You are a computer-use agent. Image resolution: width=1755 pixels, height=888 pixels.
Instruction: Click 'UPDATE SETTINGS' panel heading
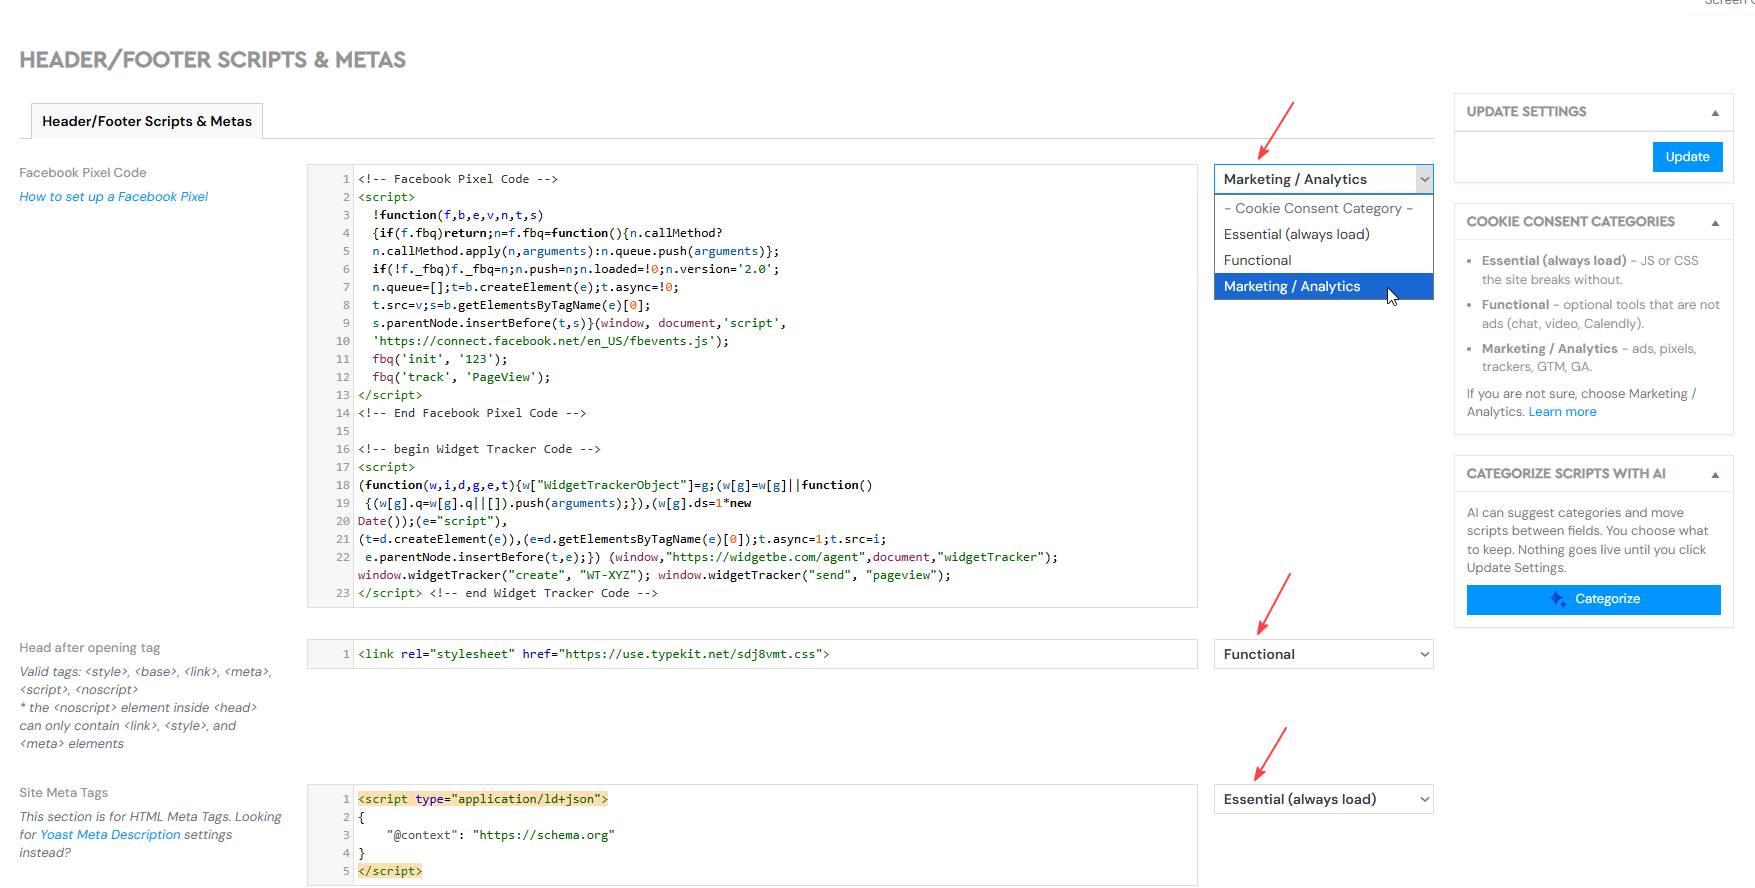(1526, 112)
